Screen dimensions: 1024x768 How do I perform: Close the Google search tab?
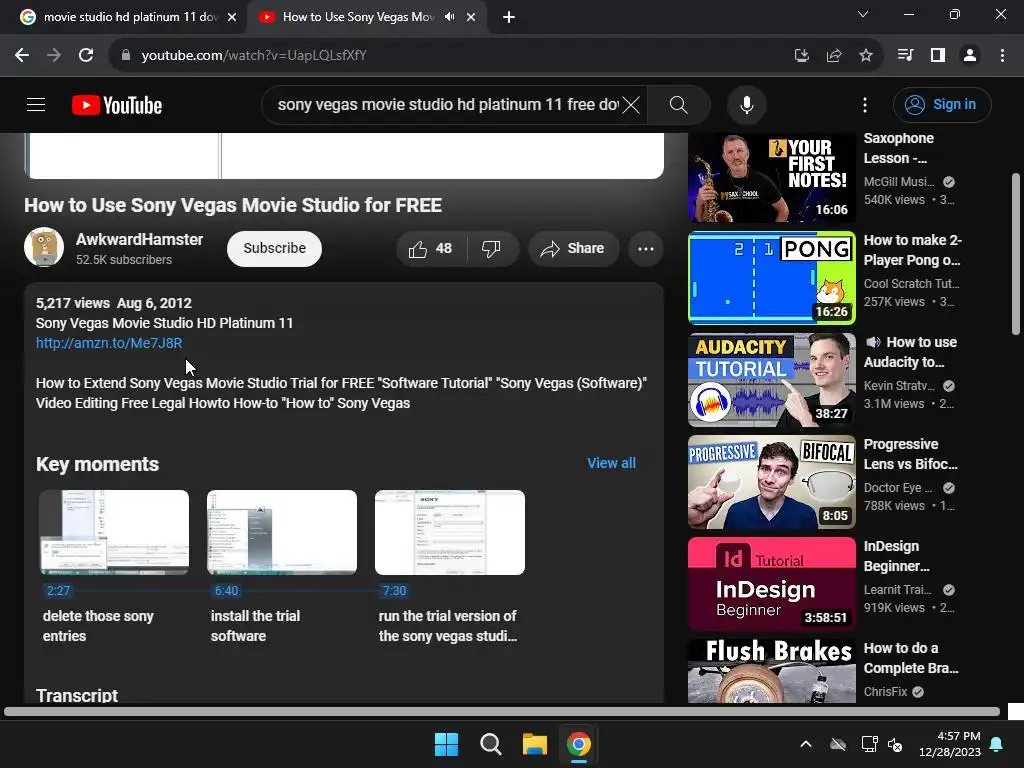(x=232, y=17)
